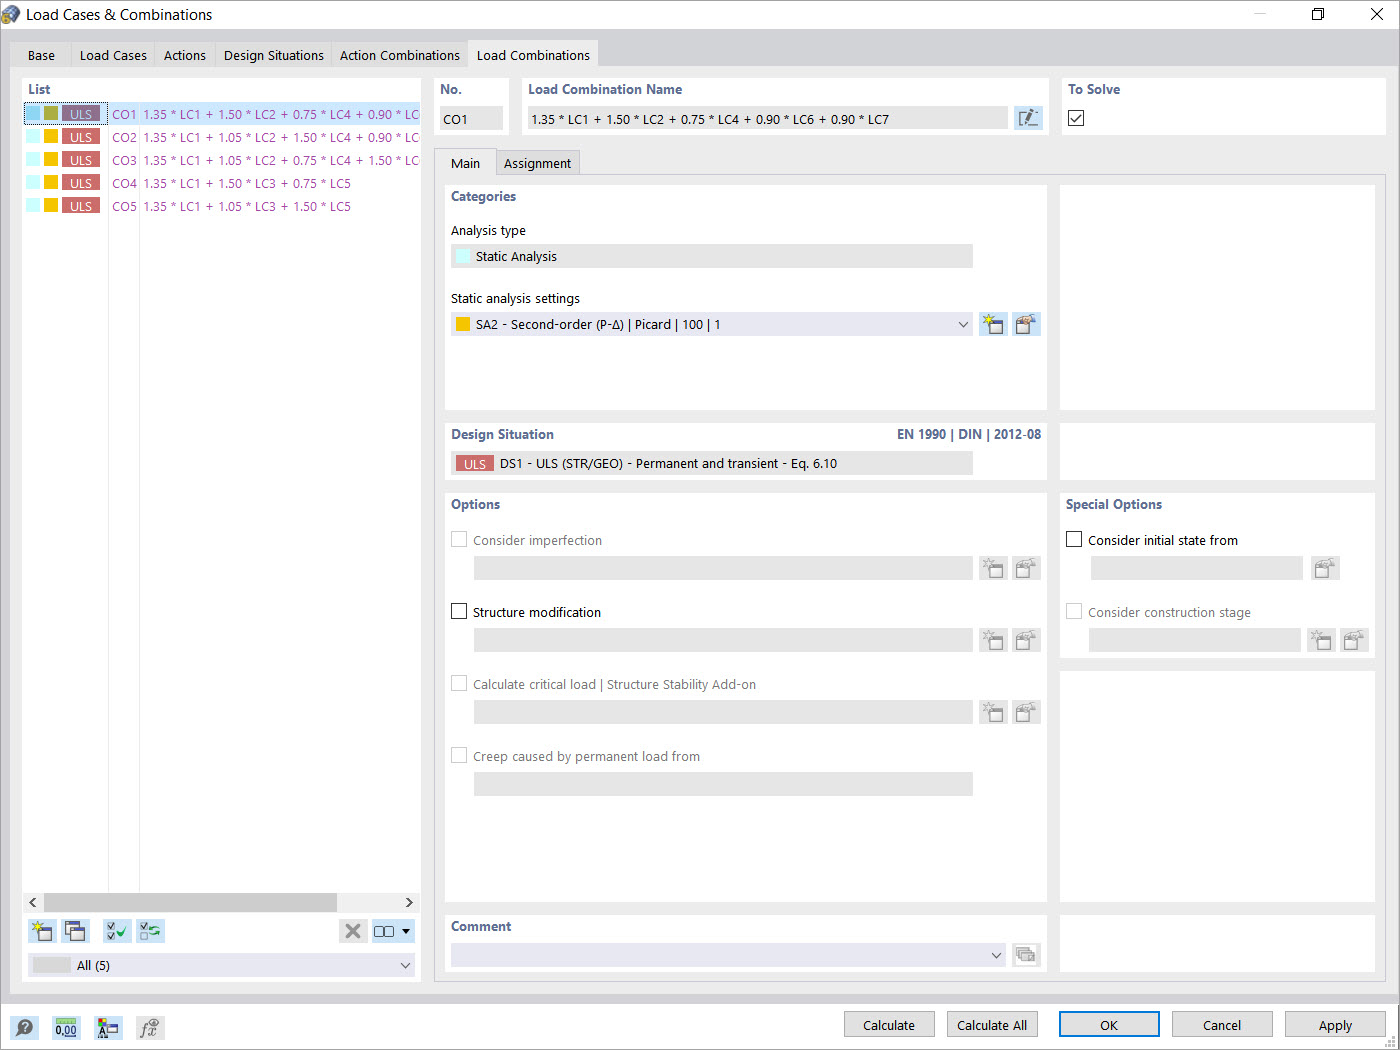
Task: Click list horizontal scrollbar right arrow
Action: [408, 902]
